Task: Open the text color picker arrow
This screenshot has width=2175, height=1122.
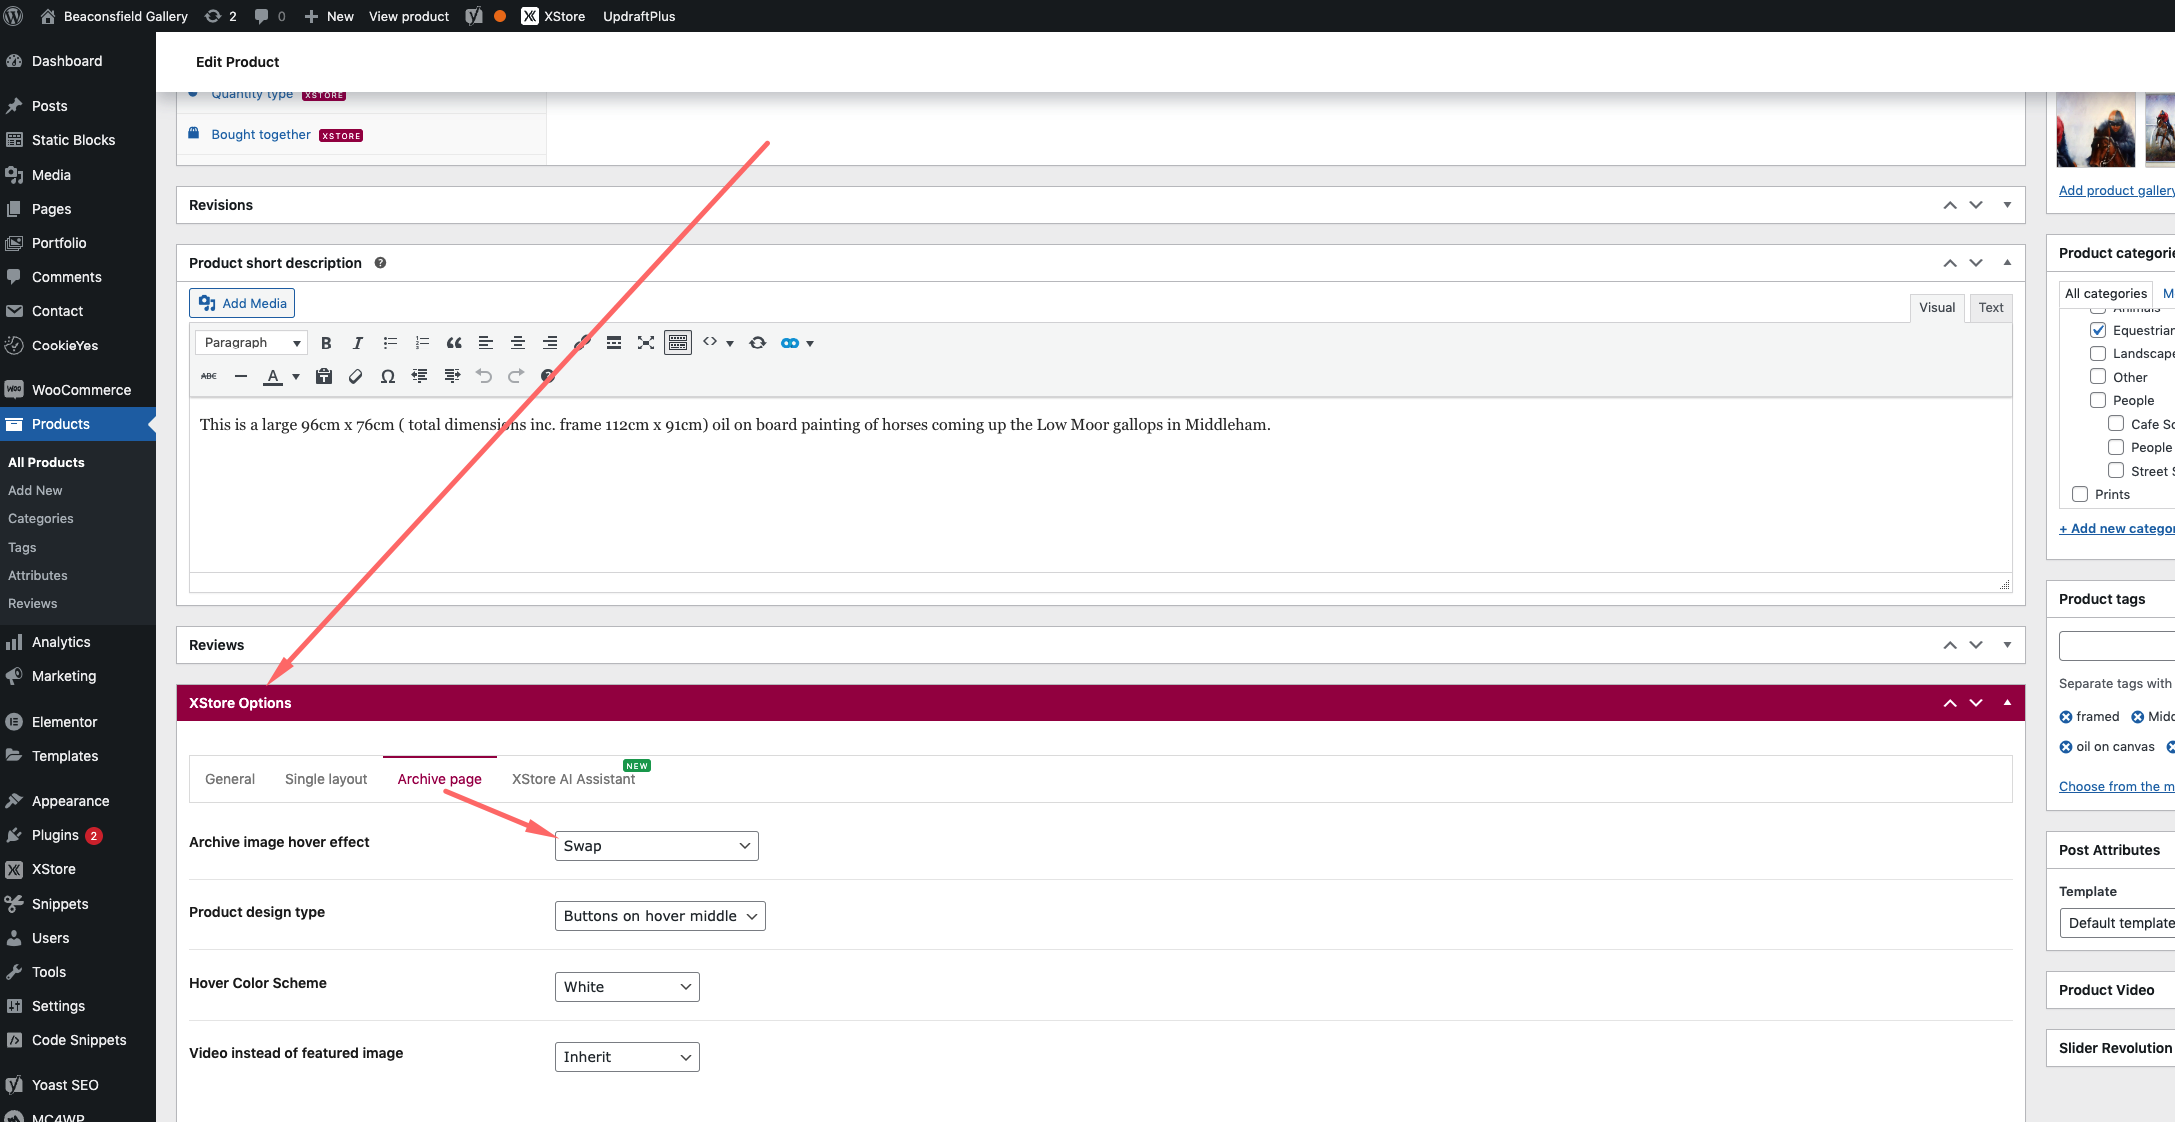Action: (296, 377)
